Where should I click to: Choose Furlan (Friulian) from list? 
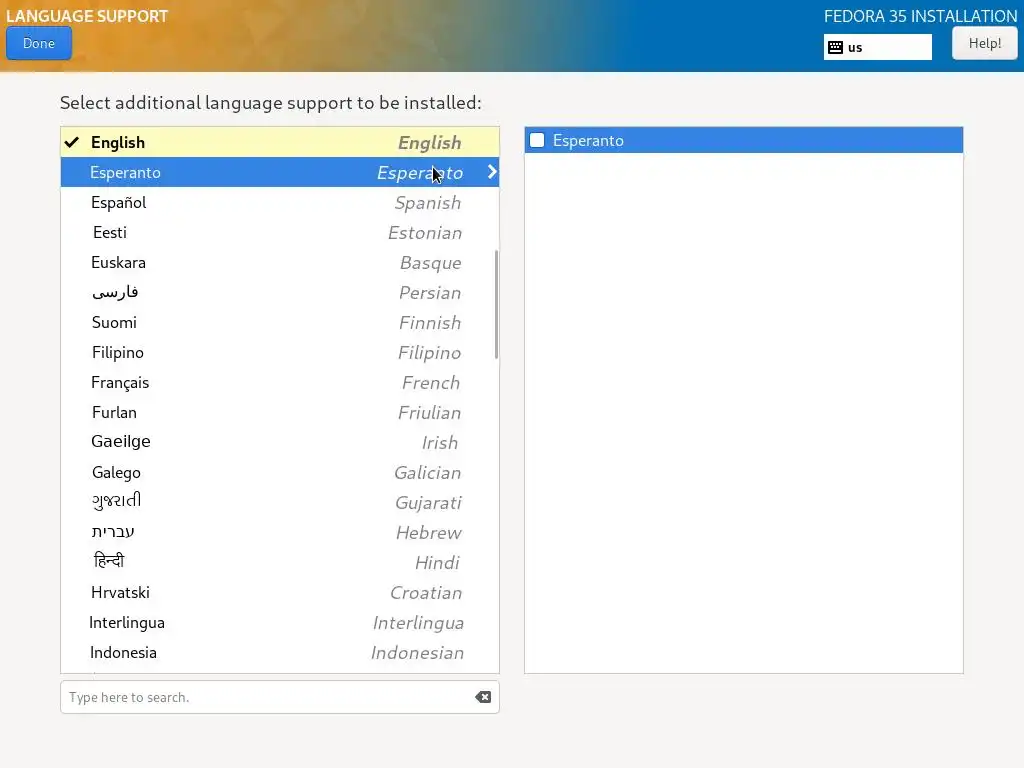click(280, 413)
